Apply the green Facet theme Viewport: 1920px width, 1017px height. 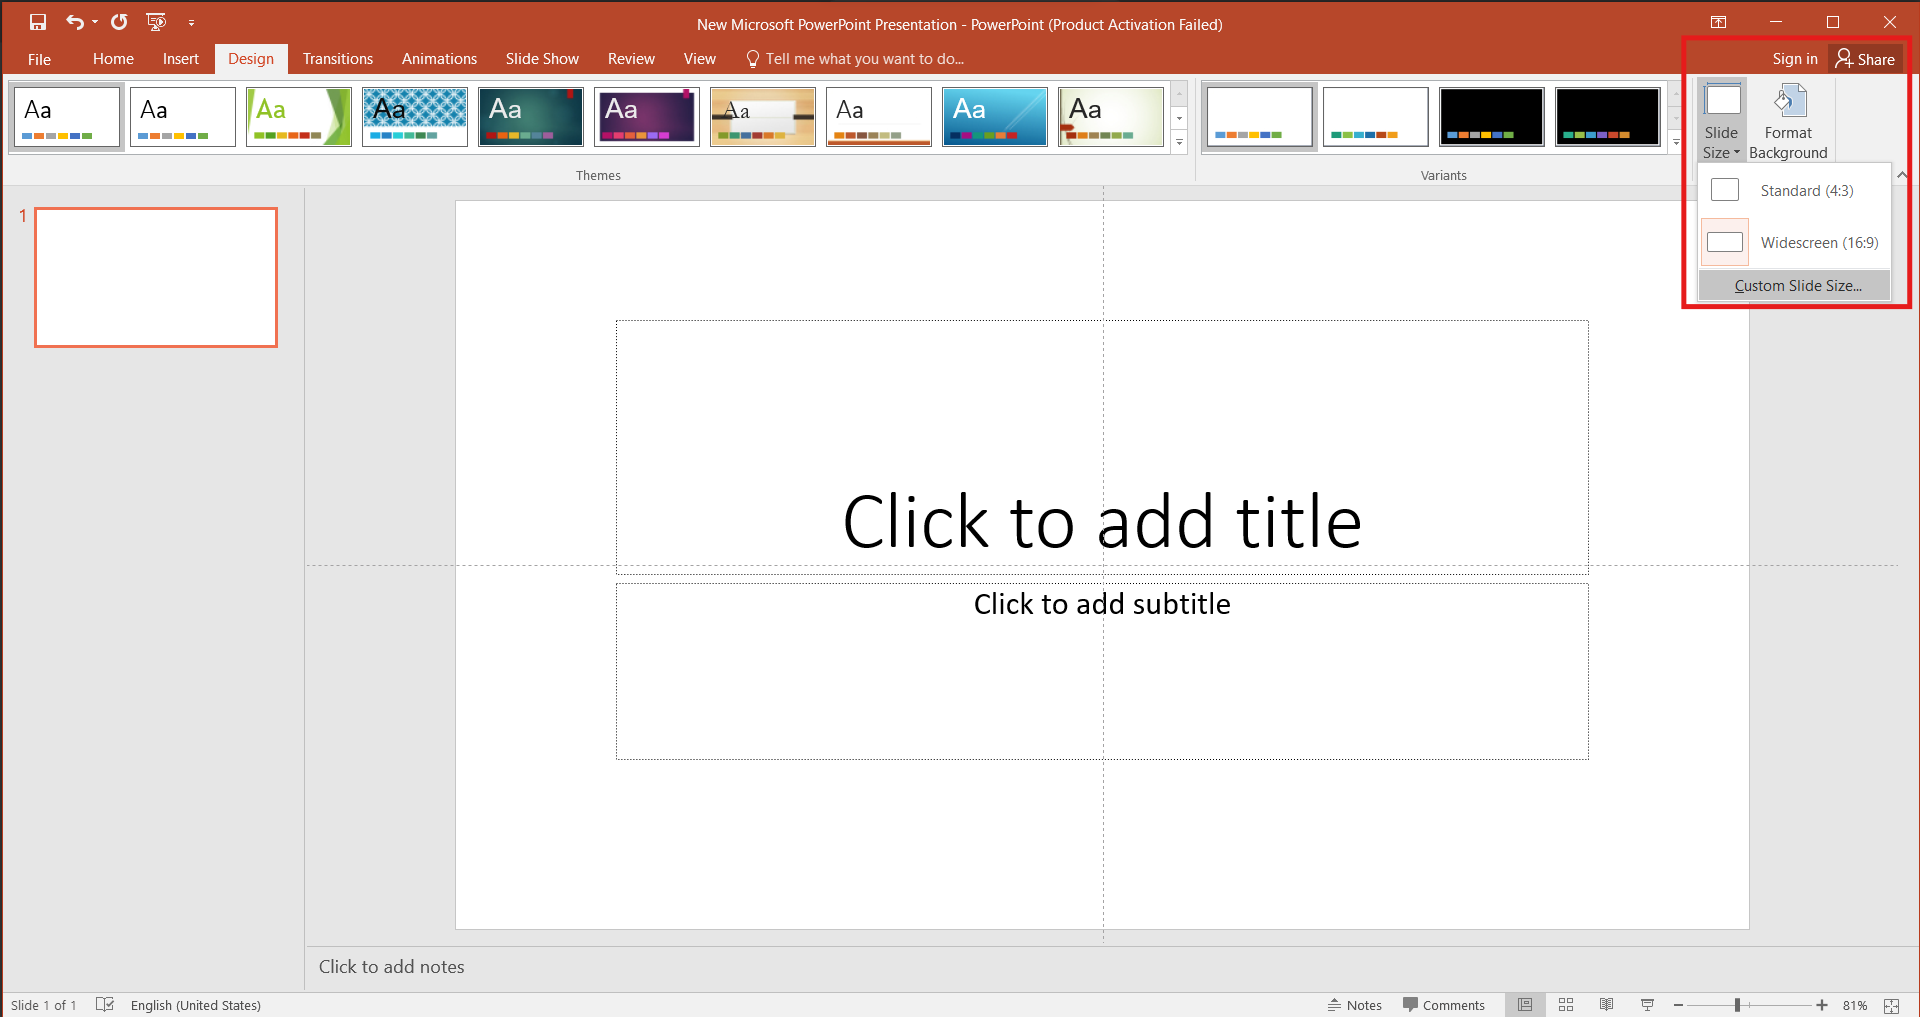pos(299,117)
